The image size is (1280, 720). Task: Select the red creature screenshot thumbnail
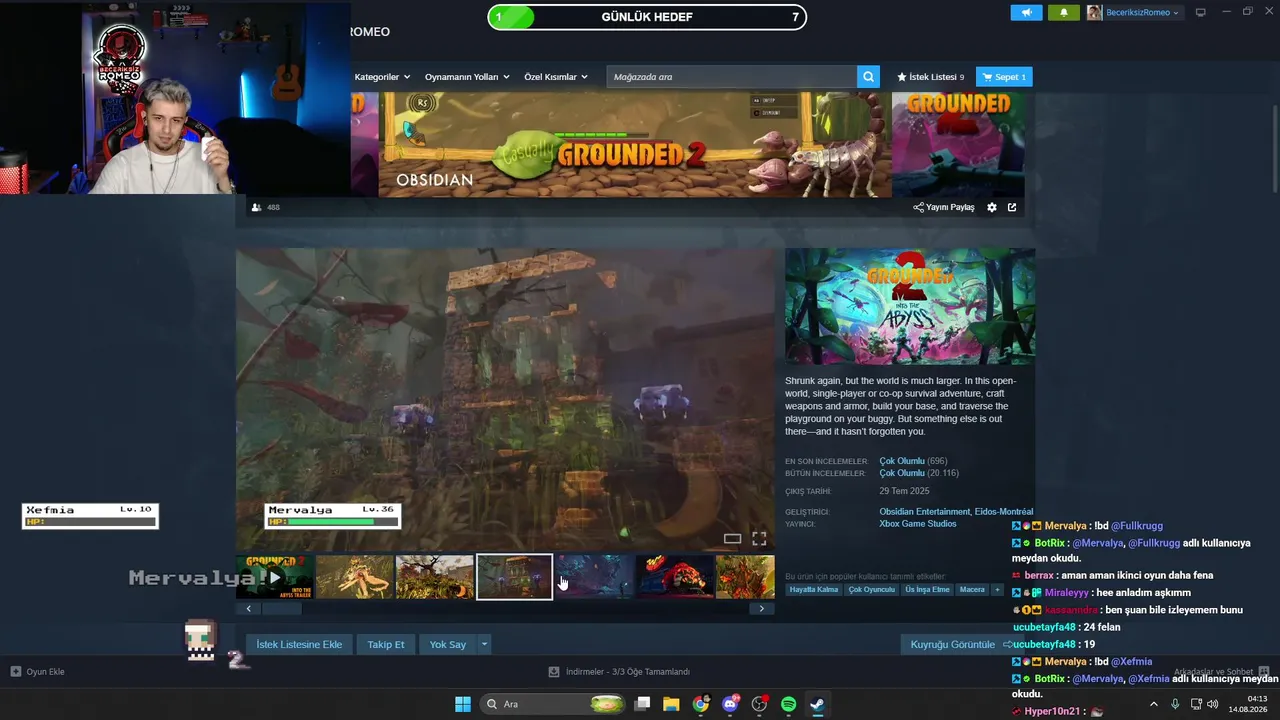tap(675, 577)
